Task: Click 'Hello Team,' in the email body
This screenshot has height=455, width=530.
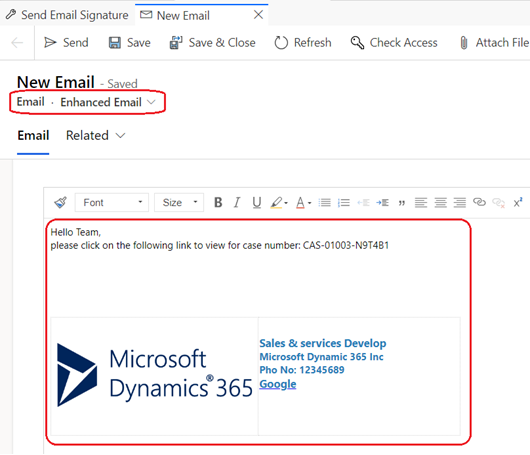Action: click(x=76, y=232)
